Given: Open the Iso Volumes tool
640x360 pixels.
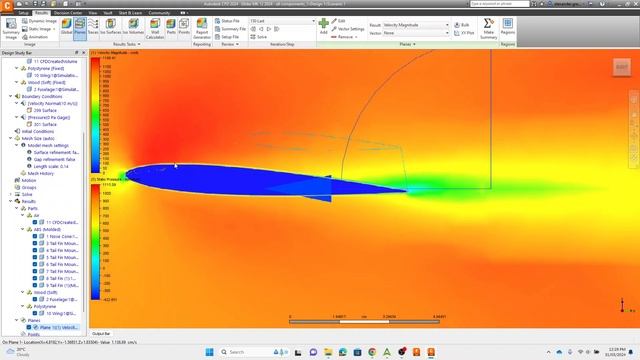Looking at the screenshot, I should 133,27.
